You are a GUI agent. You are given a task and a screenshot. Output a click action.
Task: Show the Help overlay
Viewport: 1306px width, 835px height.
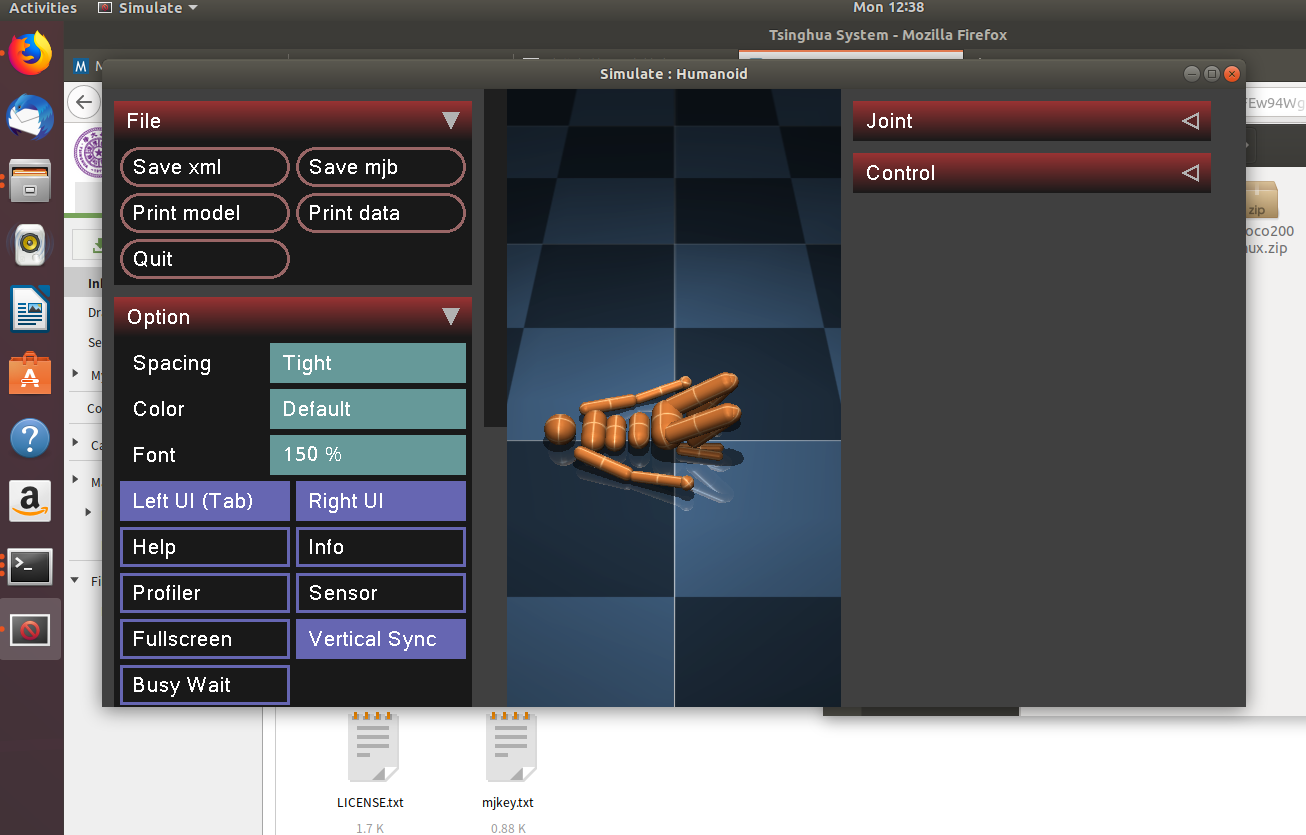tap(204, 546)
